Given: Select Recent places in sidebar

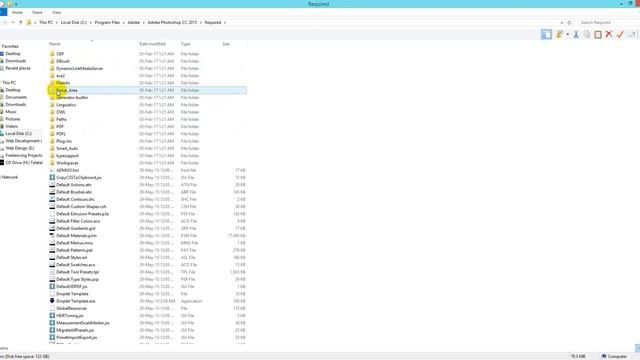Looking at the screenshot, I should (18, 68).
